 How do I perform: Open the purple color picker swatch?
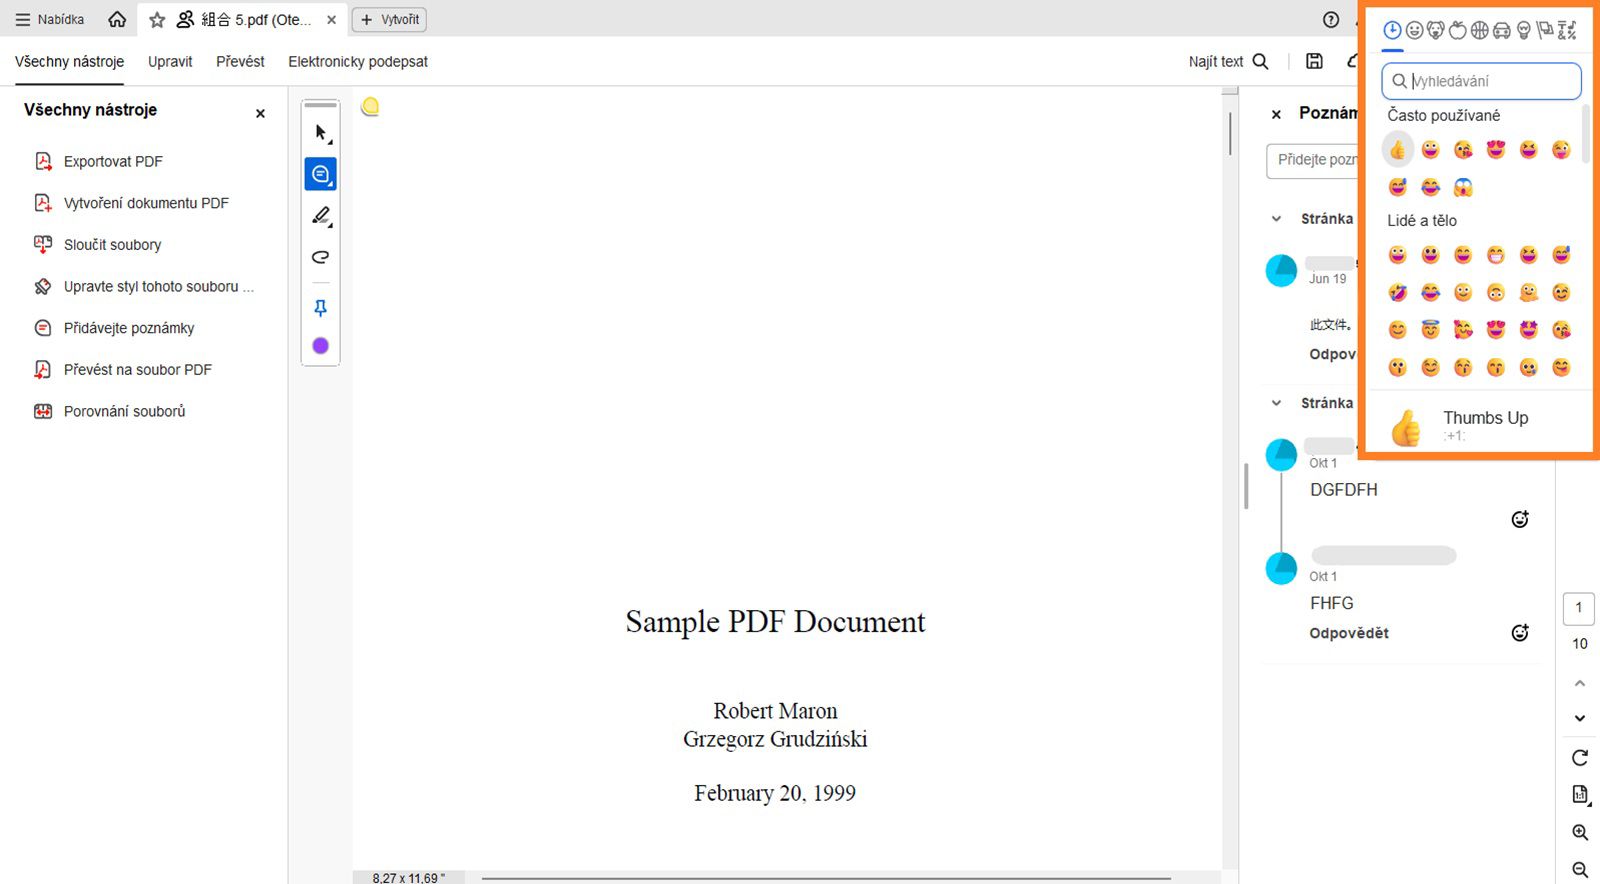coord(320,346)
